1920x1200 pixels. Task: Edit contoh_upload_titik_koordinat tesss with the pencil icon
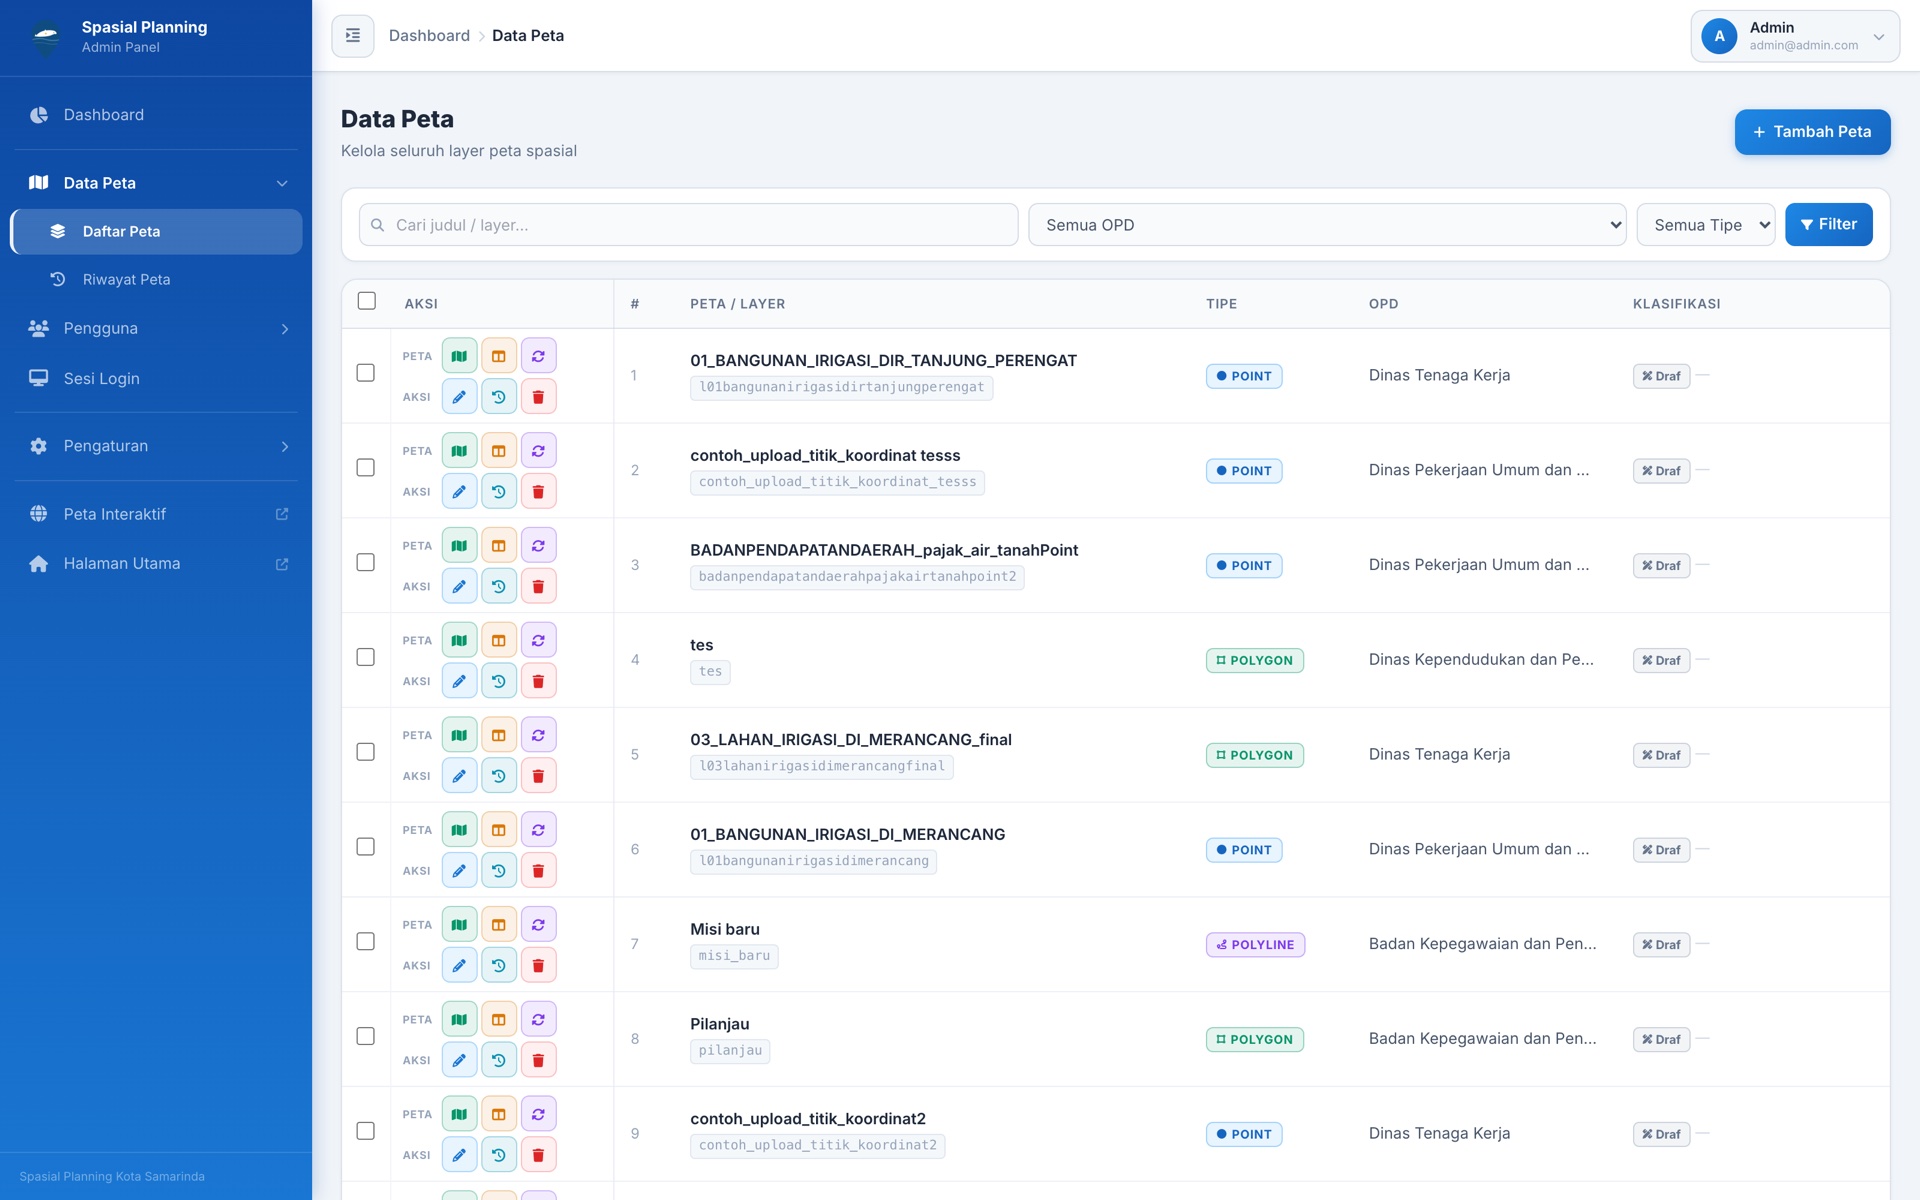(459, 492)
